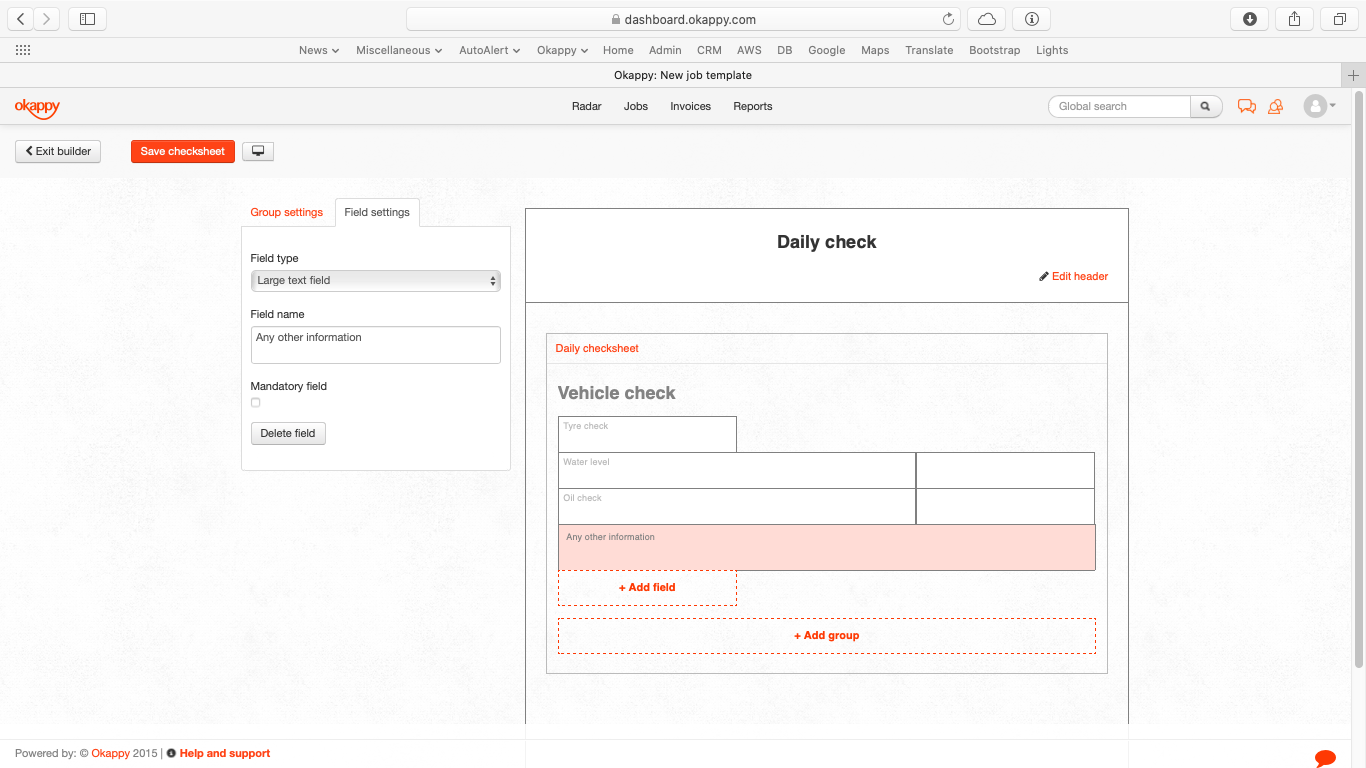Image resolution: width=1366 pixels, height=768 pixels.
Task: Click the Okappy logo
Action: click(37, 106)
